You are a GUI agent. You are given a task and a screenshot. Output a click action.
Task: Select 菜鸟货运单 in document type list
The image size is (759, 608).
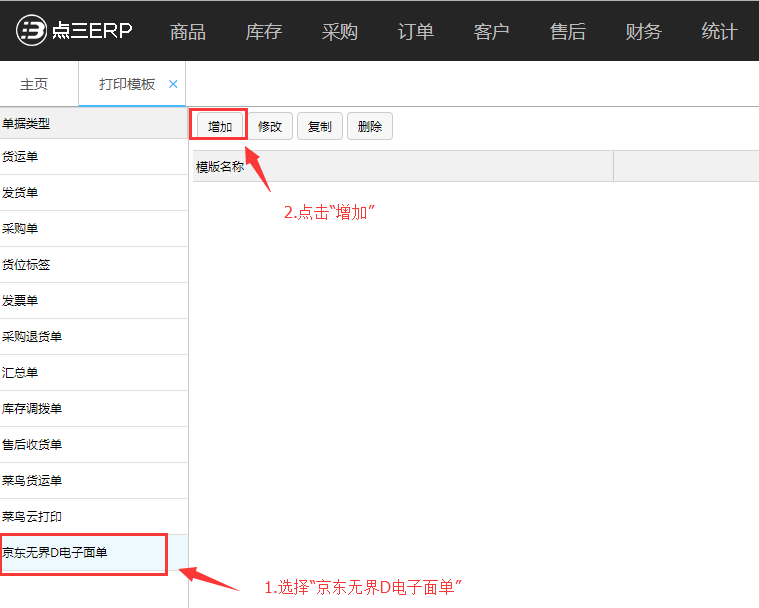(x=94, y=481)
